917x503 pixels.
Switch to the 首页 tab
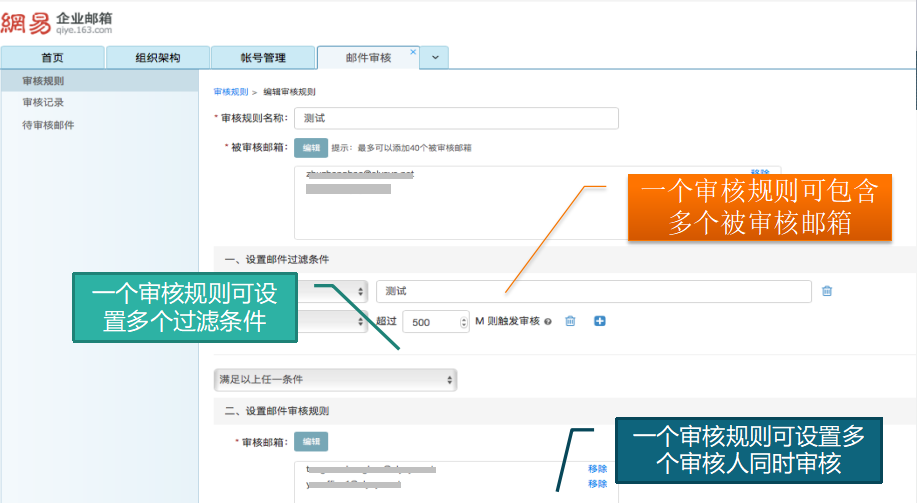[52, 58]
